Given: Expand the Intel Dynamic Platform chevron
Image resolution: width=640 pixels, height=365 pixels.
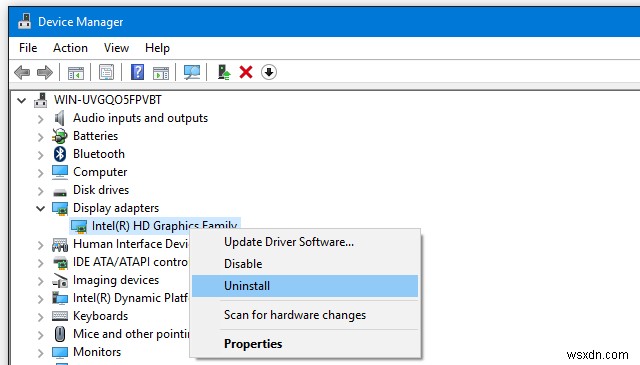Looking at the screenshot, I should point(40,299).
